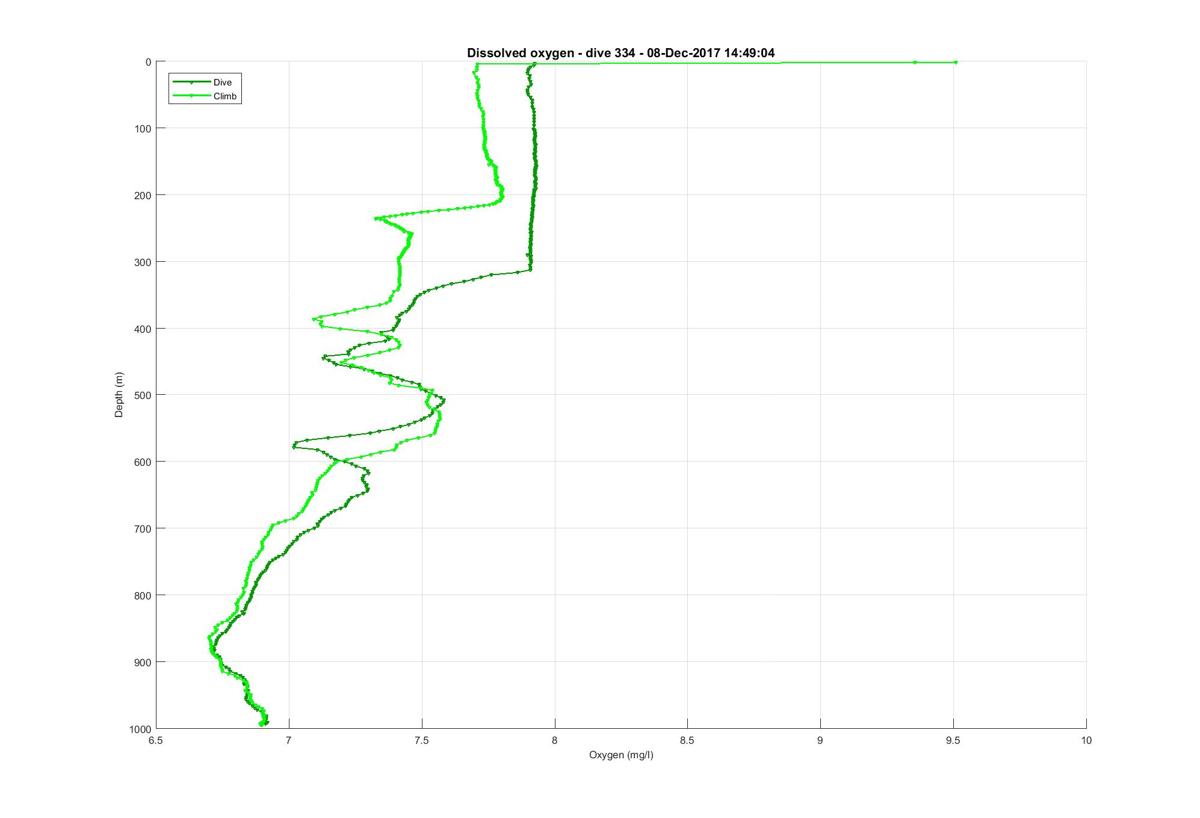Click x-axis tick label 9
This screenshot has height=818, width=1200.
[x=820, y=740]
